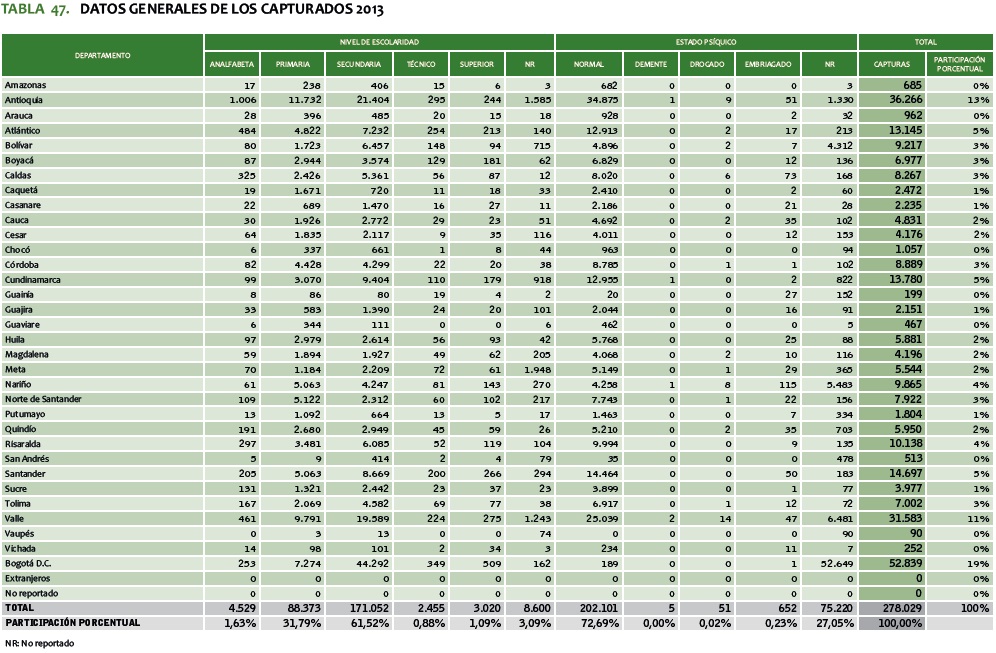The height and width of the screenshot is (653, 996).
Task: Click the DEPARTAMENTO column header
Action: (103, 55)
